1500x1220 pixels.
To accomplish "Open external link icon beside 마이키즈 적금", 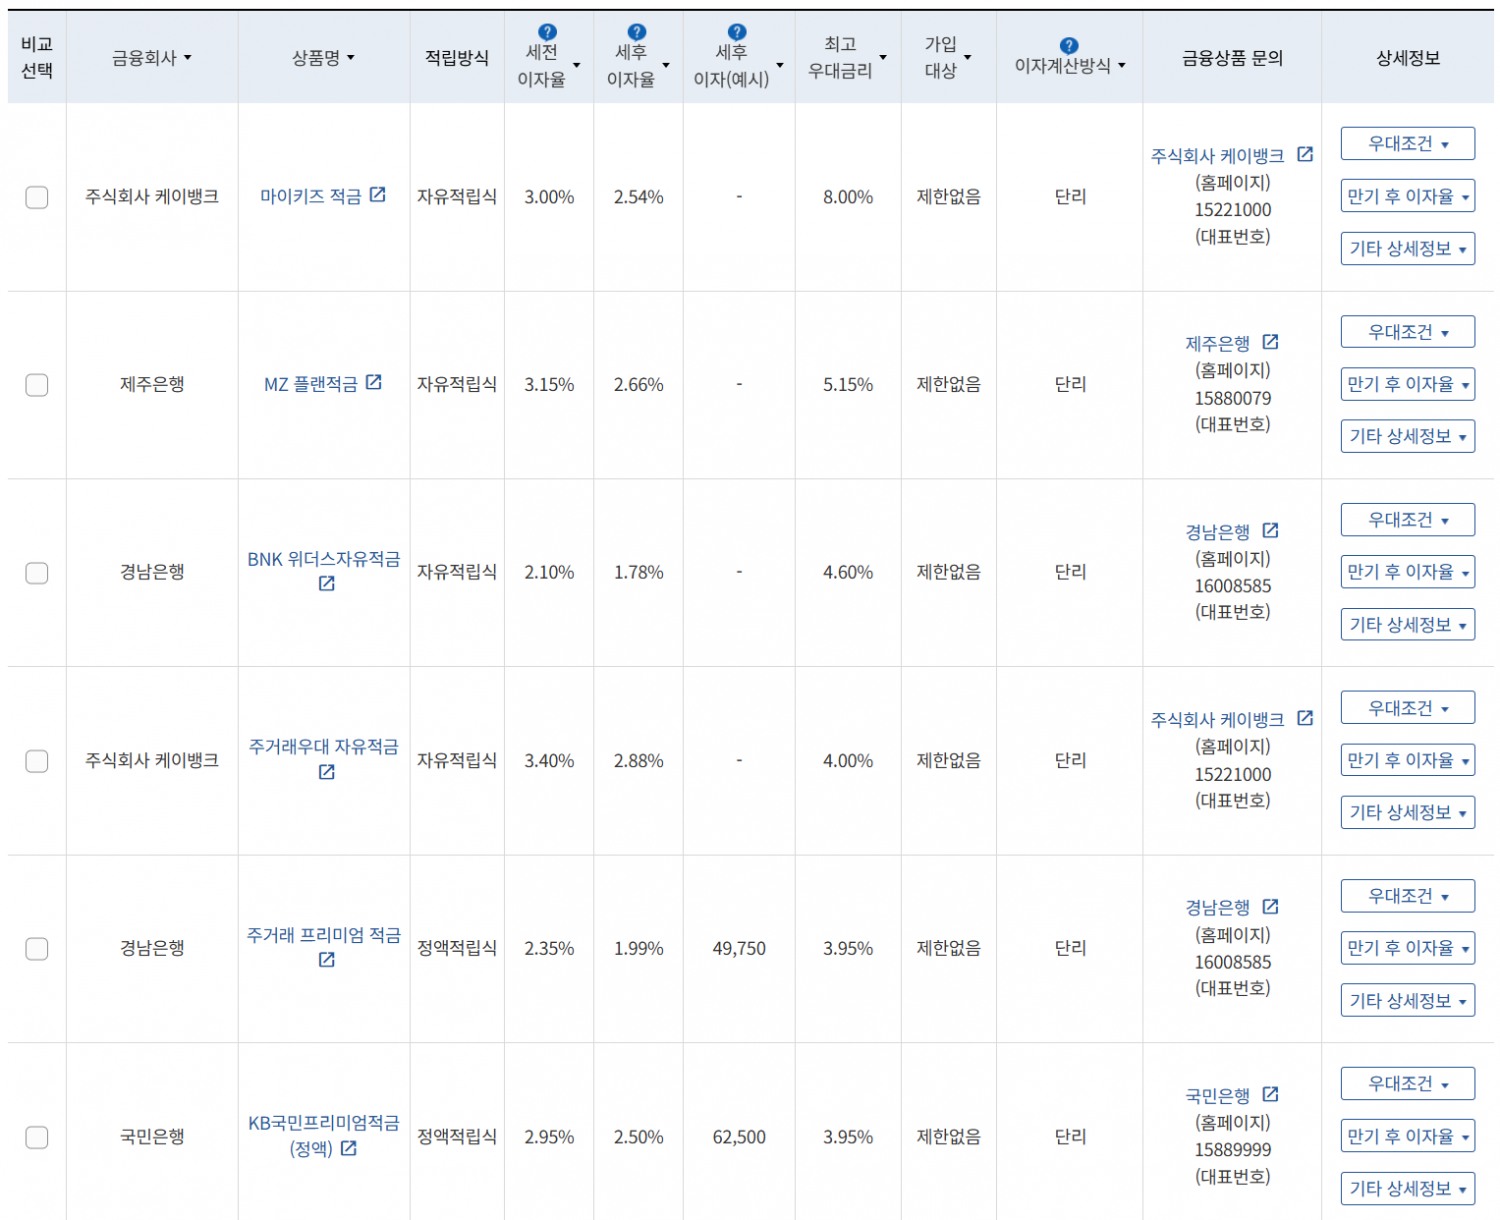I will point(377,195).
